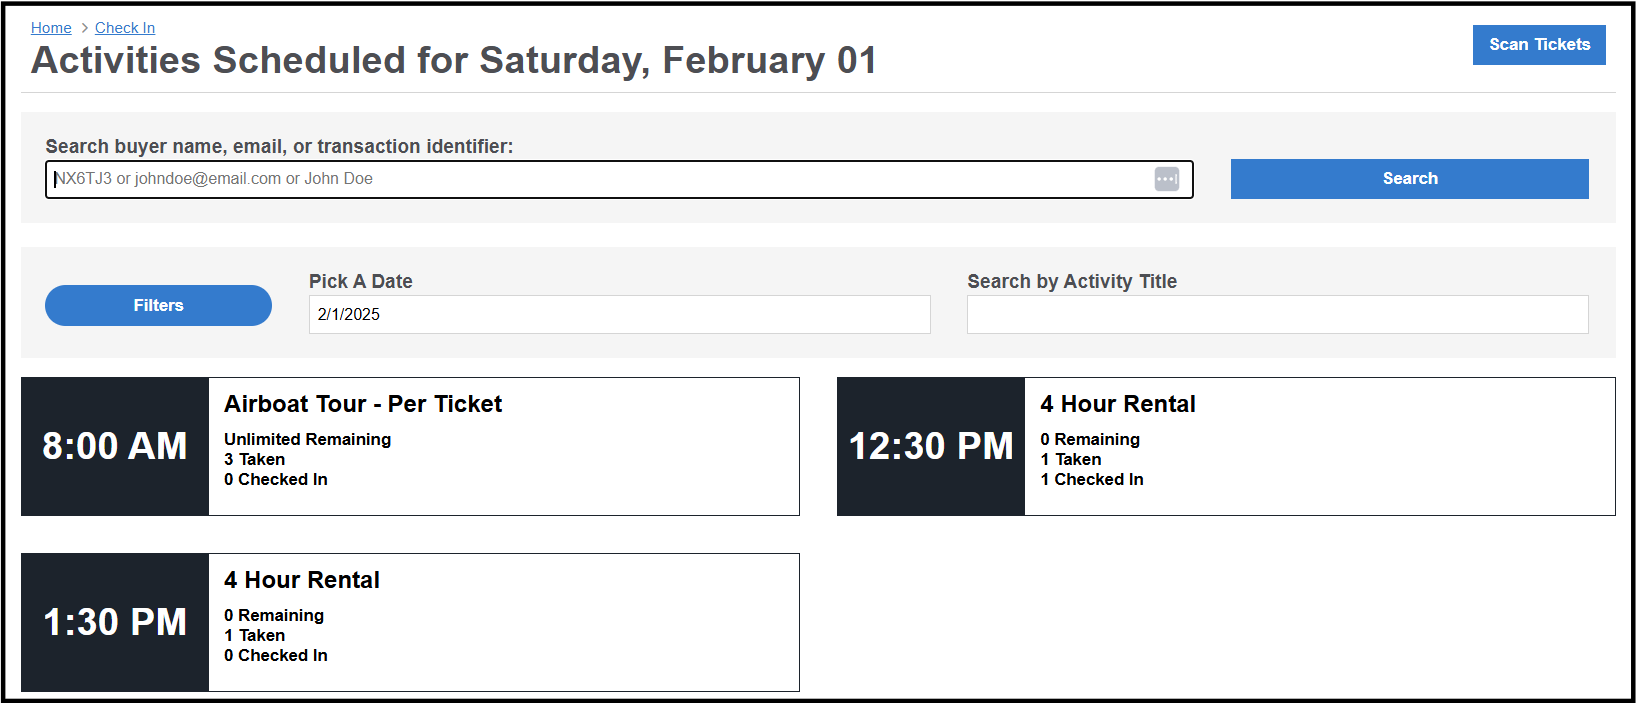The image size is (1636, 703).
Task: Focus the Search by Activity Title box
Action: tap(1276, 315)
